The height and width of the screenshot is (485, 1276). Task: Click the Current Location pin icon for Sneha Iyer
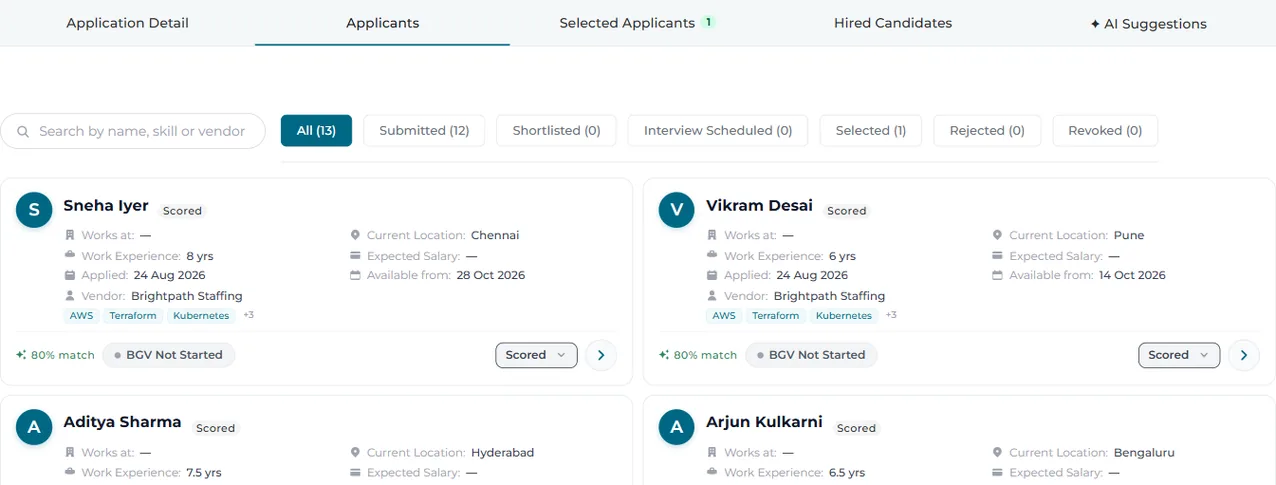(x=355, y=235)
